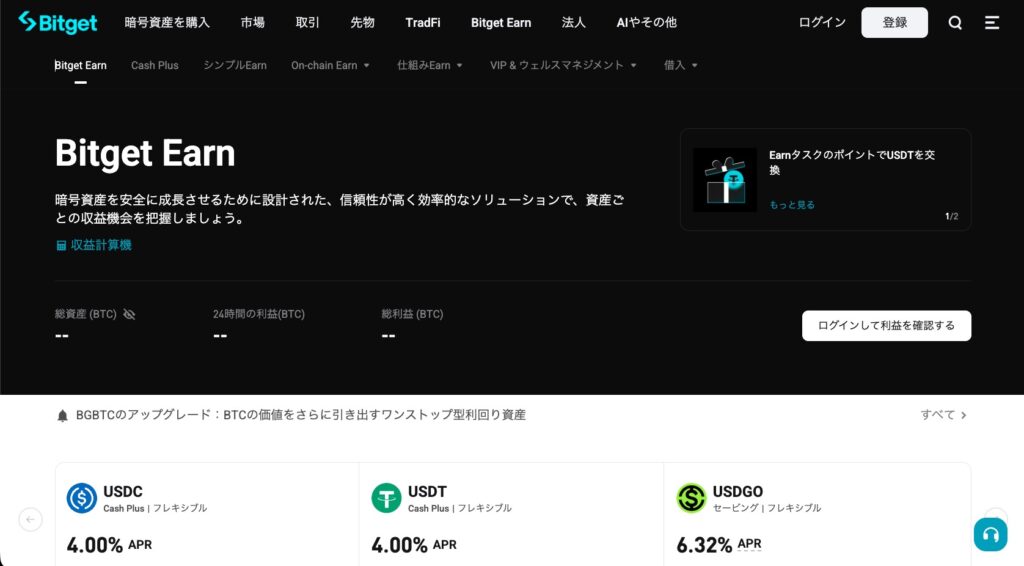Click Earnタスクのポイント promo text
The width and height of the screenshot is (1024, 566).
pyautogui.click(x=852, y=163)
